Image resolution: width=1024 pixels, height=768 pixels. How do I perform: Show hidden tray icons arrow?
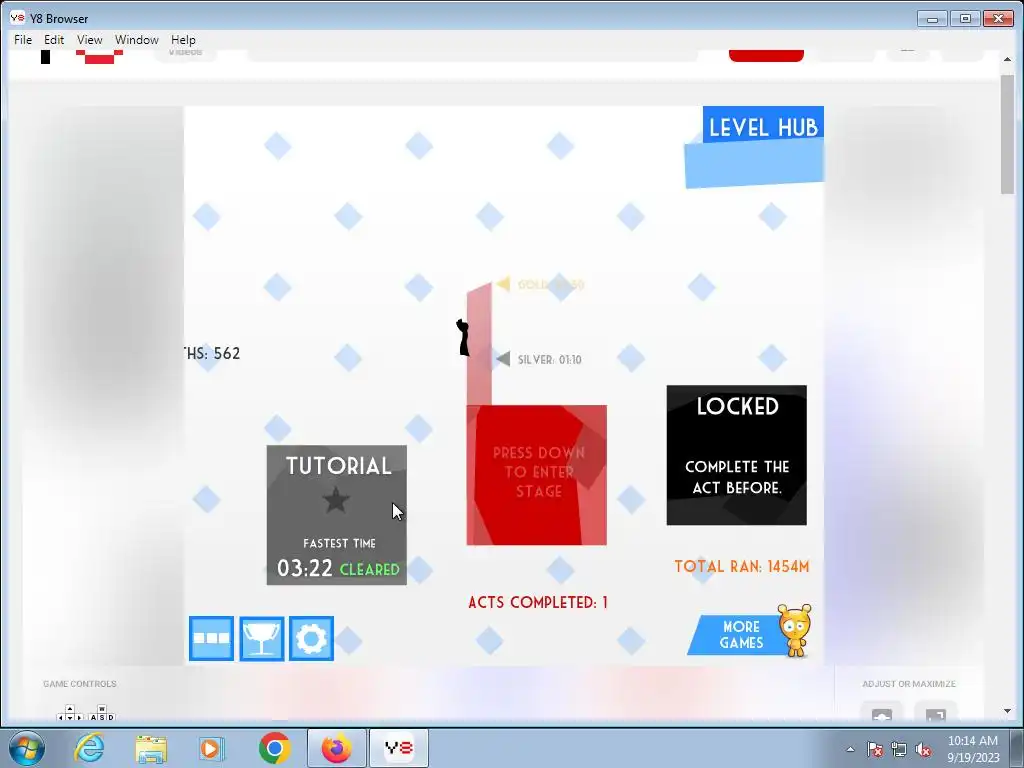850,749
